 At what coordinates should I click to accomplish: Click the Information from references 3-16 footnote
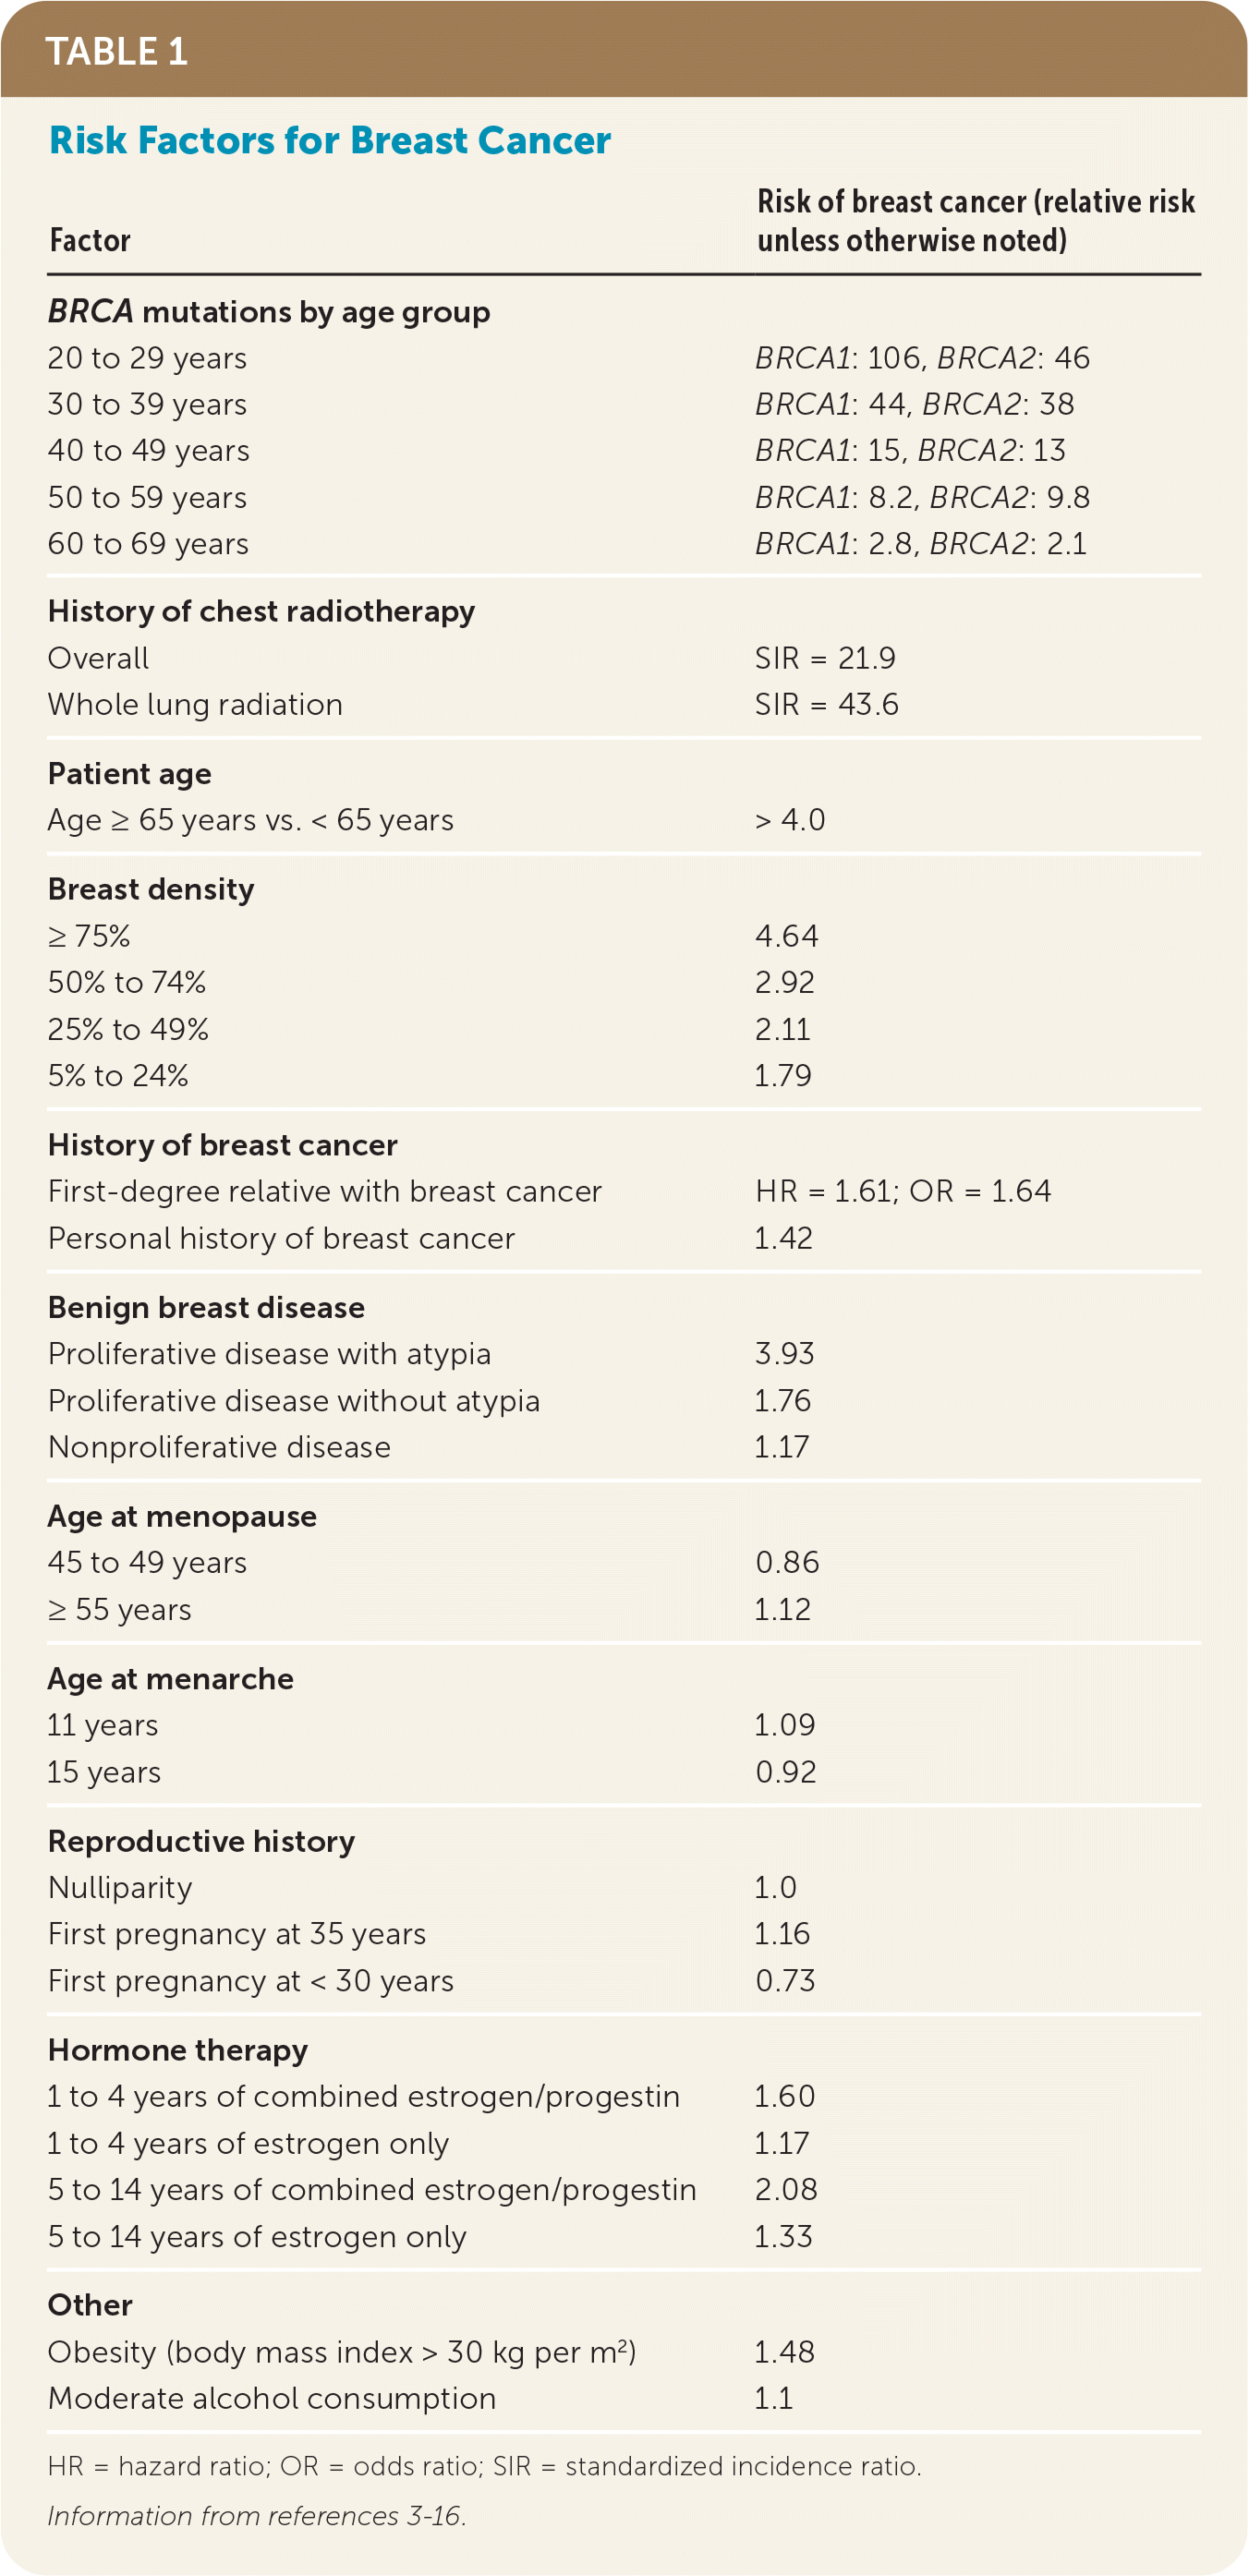point(257,2516)
